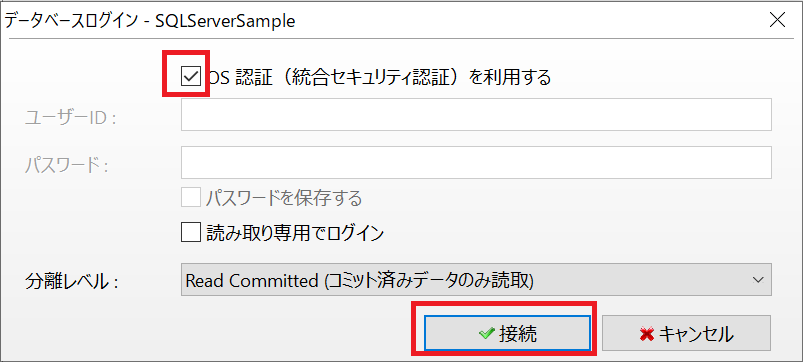Click the green checkmark icon on 接続
Screen dimensions: 803x362
[486, 334]
